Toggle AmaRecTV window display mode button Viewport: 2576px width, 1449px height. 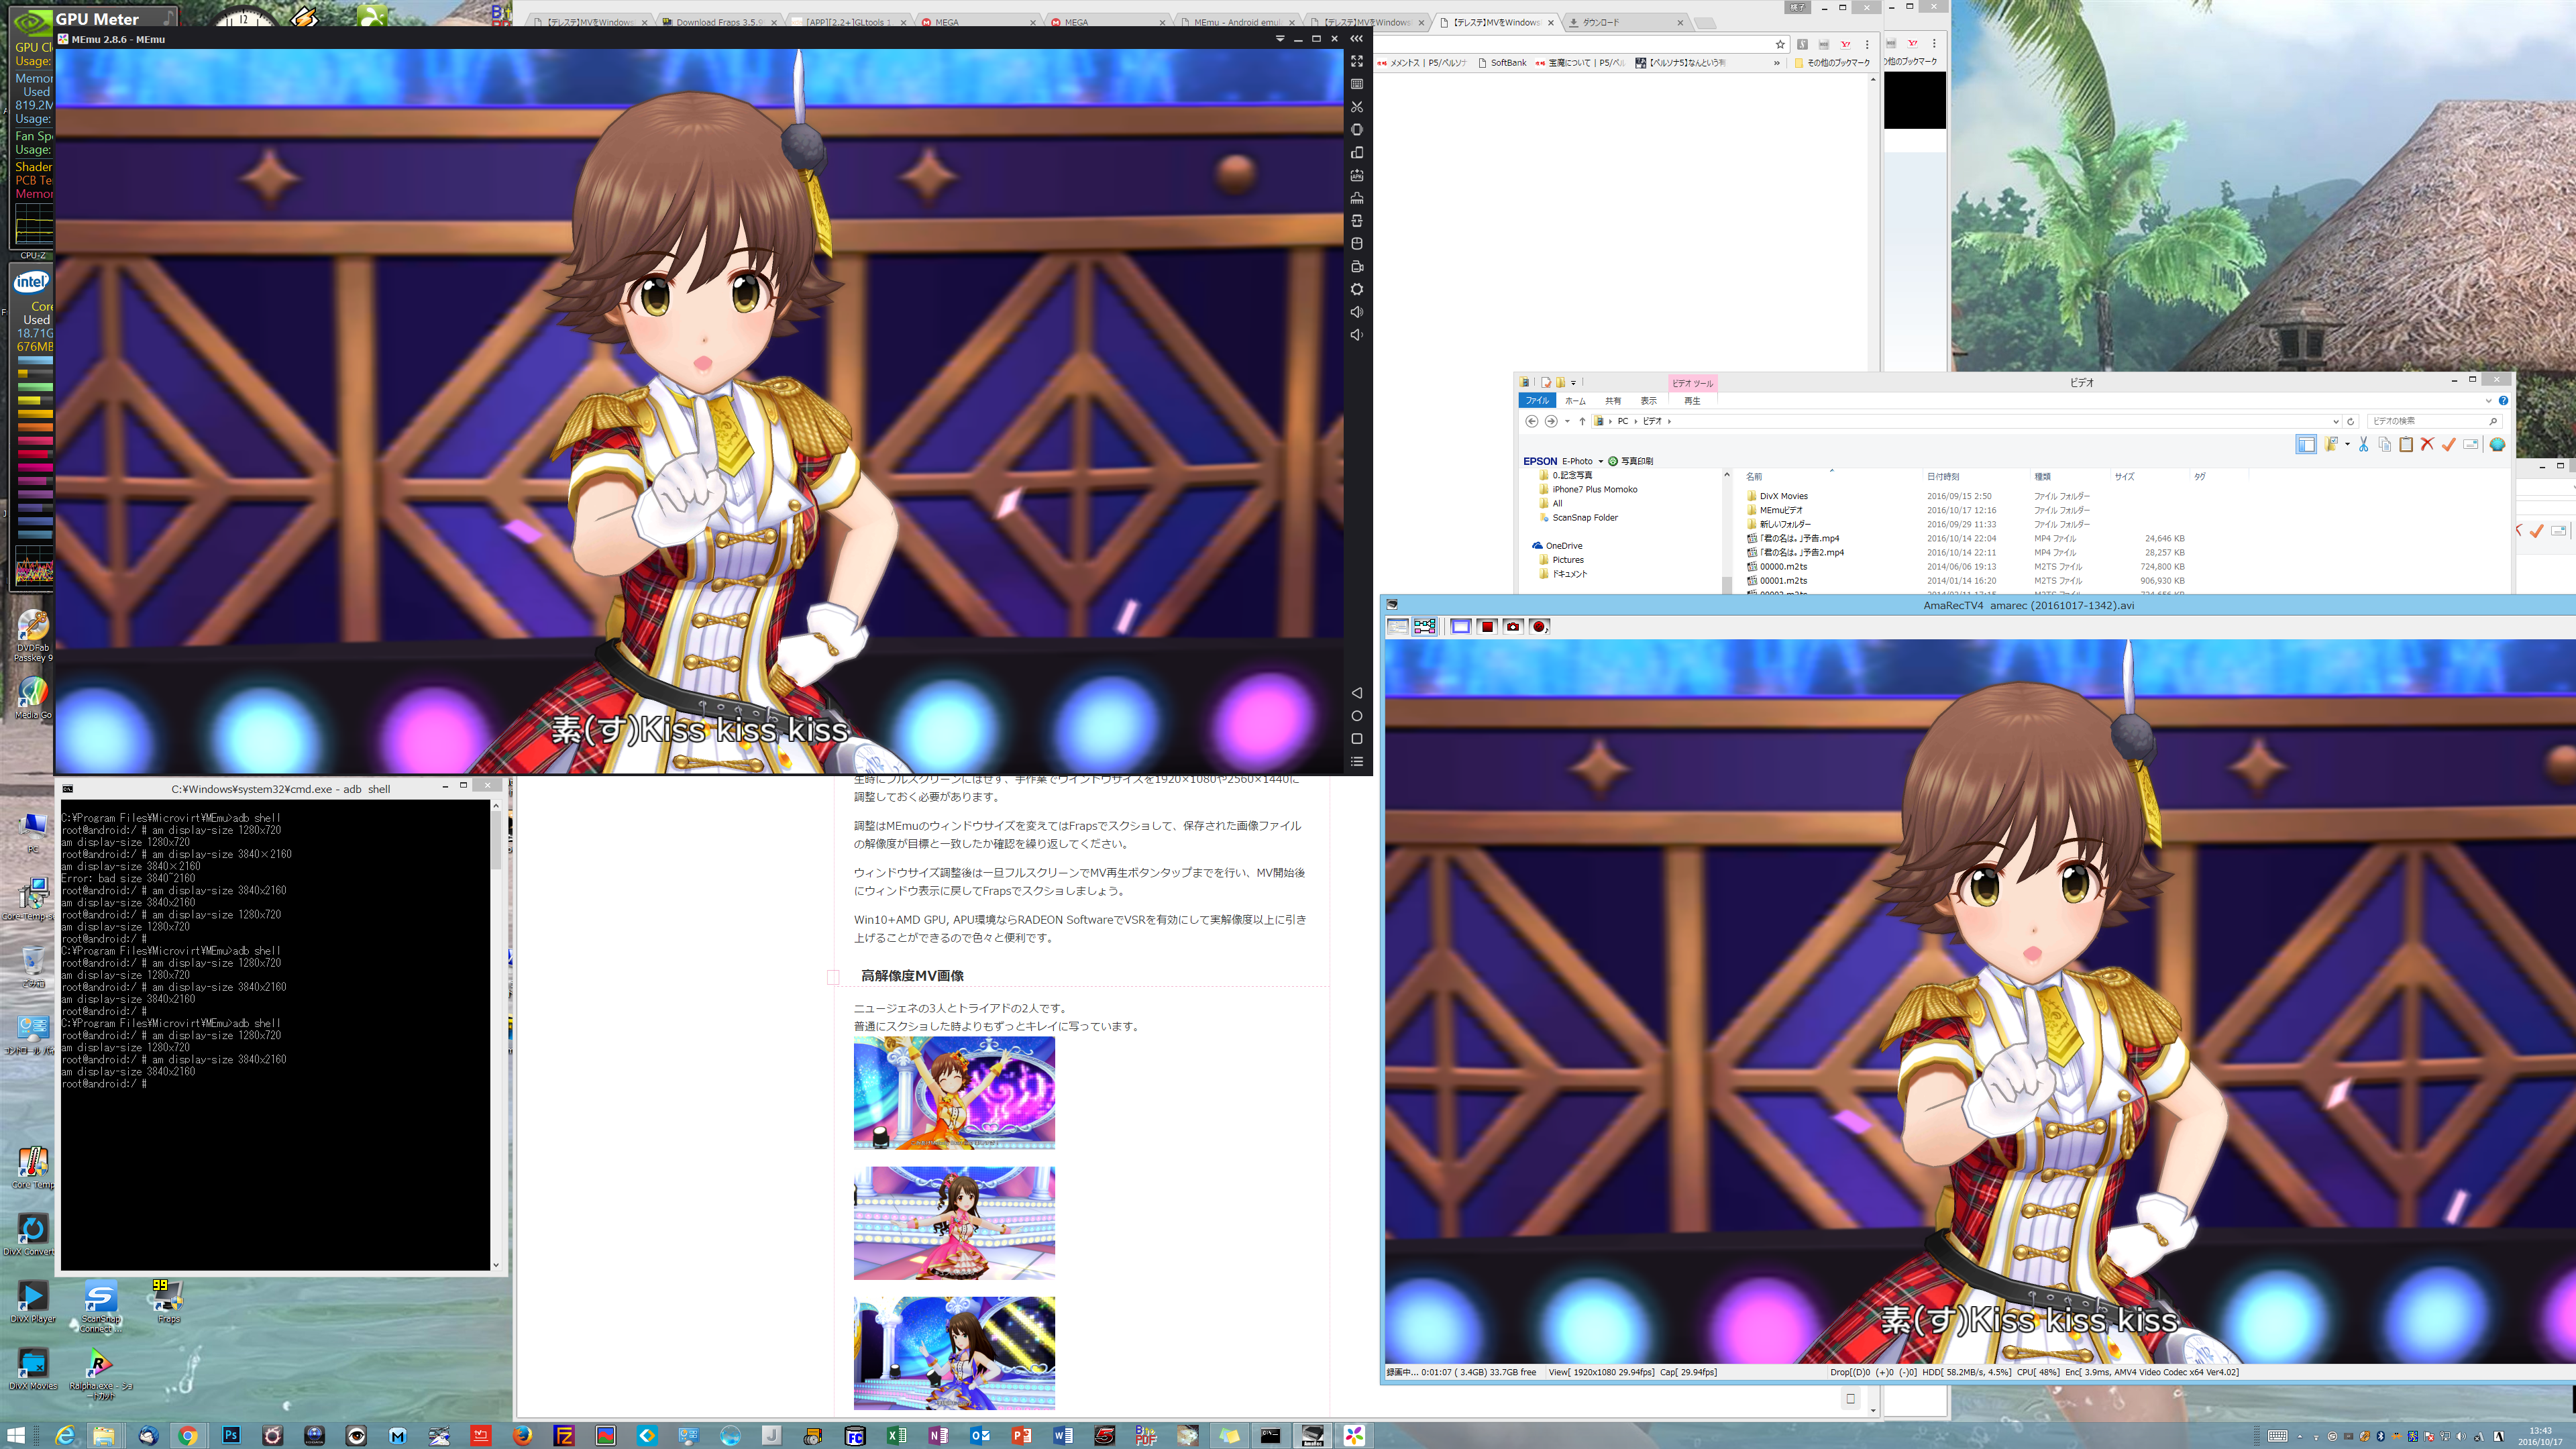coord(1461,627)
